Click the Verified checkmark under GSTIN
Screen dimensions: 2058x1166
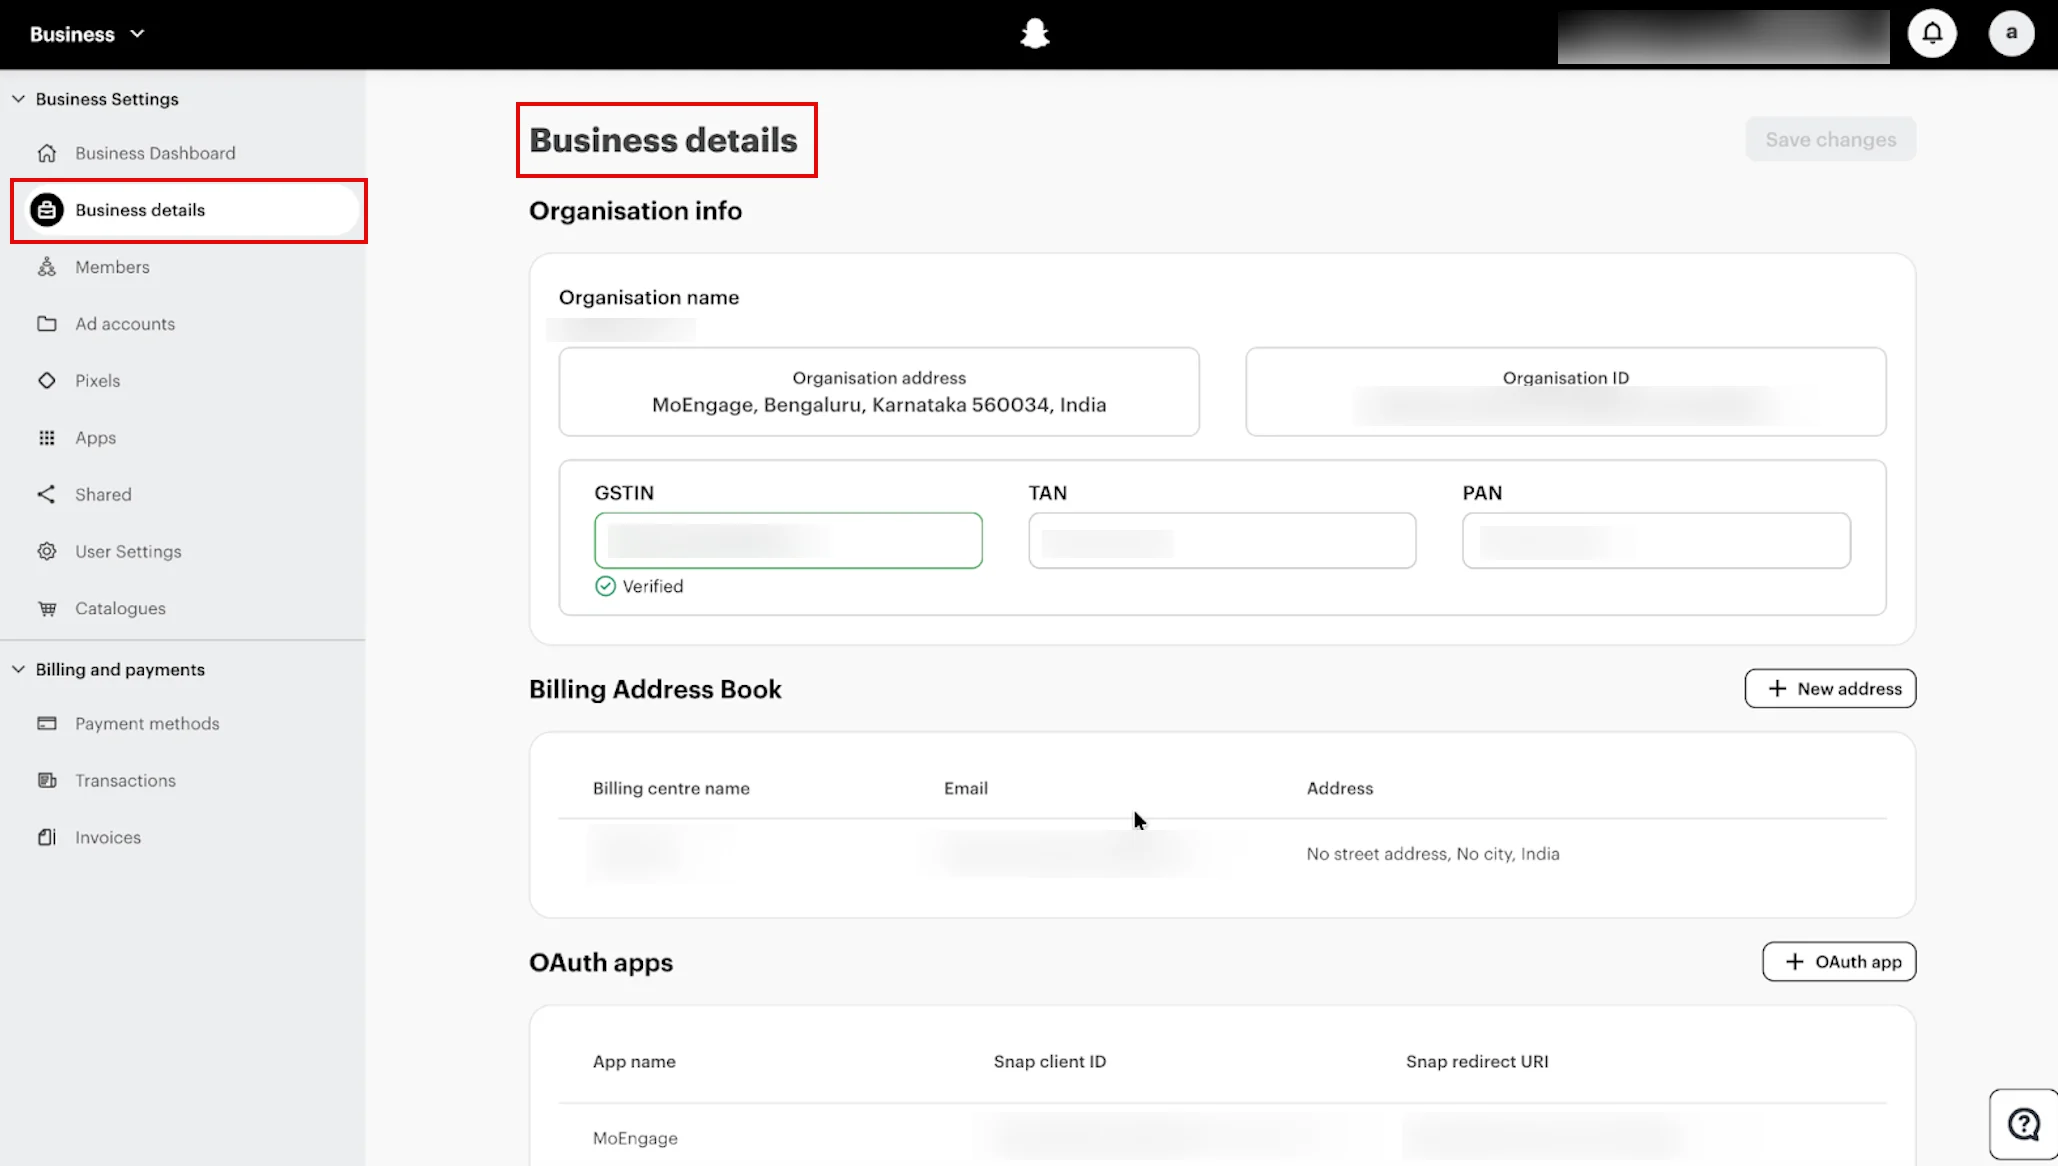point(605,586)
